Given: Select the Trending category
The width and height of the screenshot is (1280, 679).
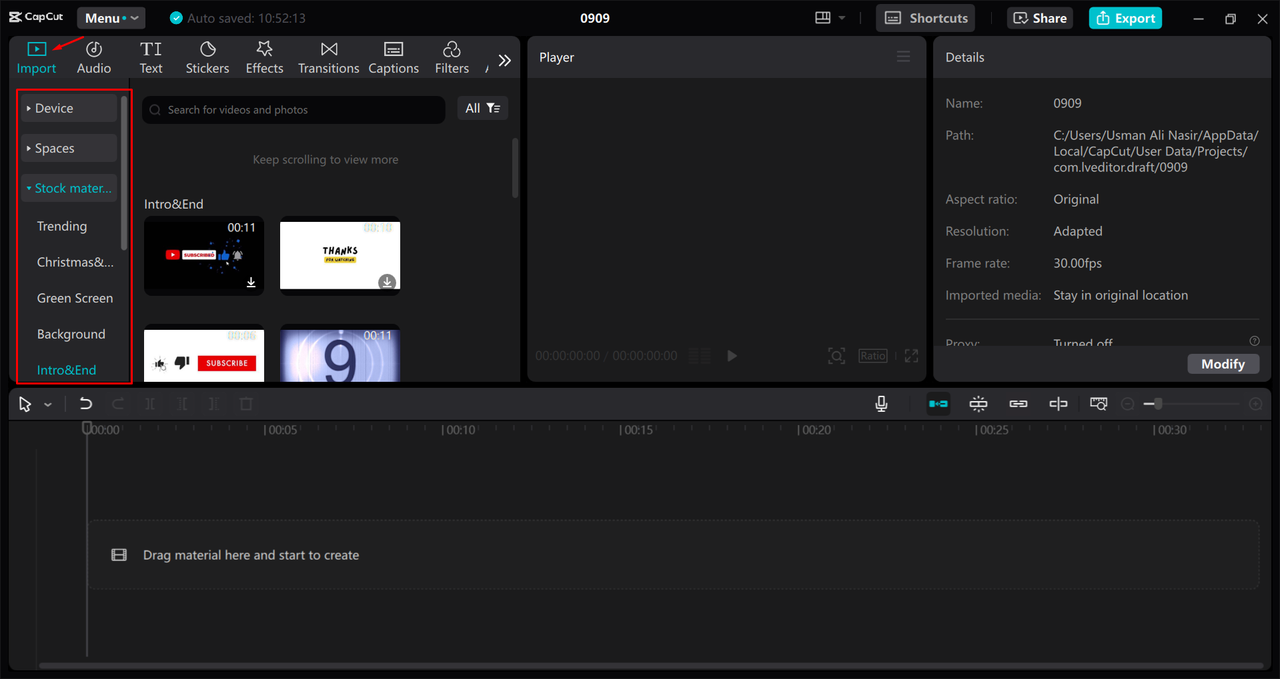Looking at the screenshot, I should [x=62, y=226].
